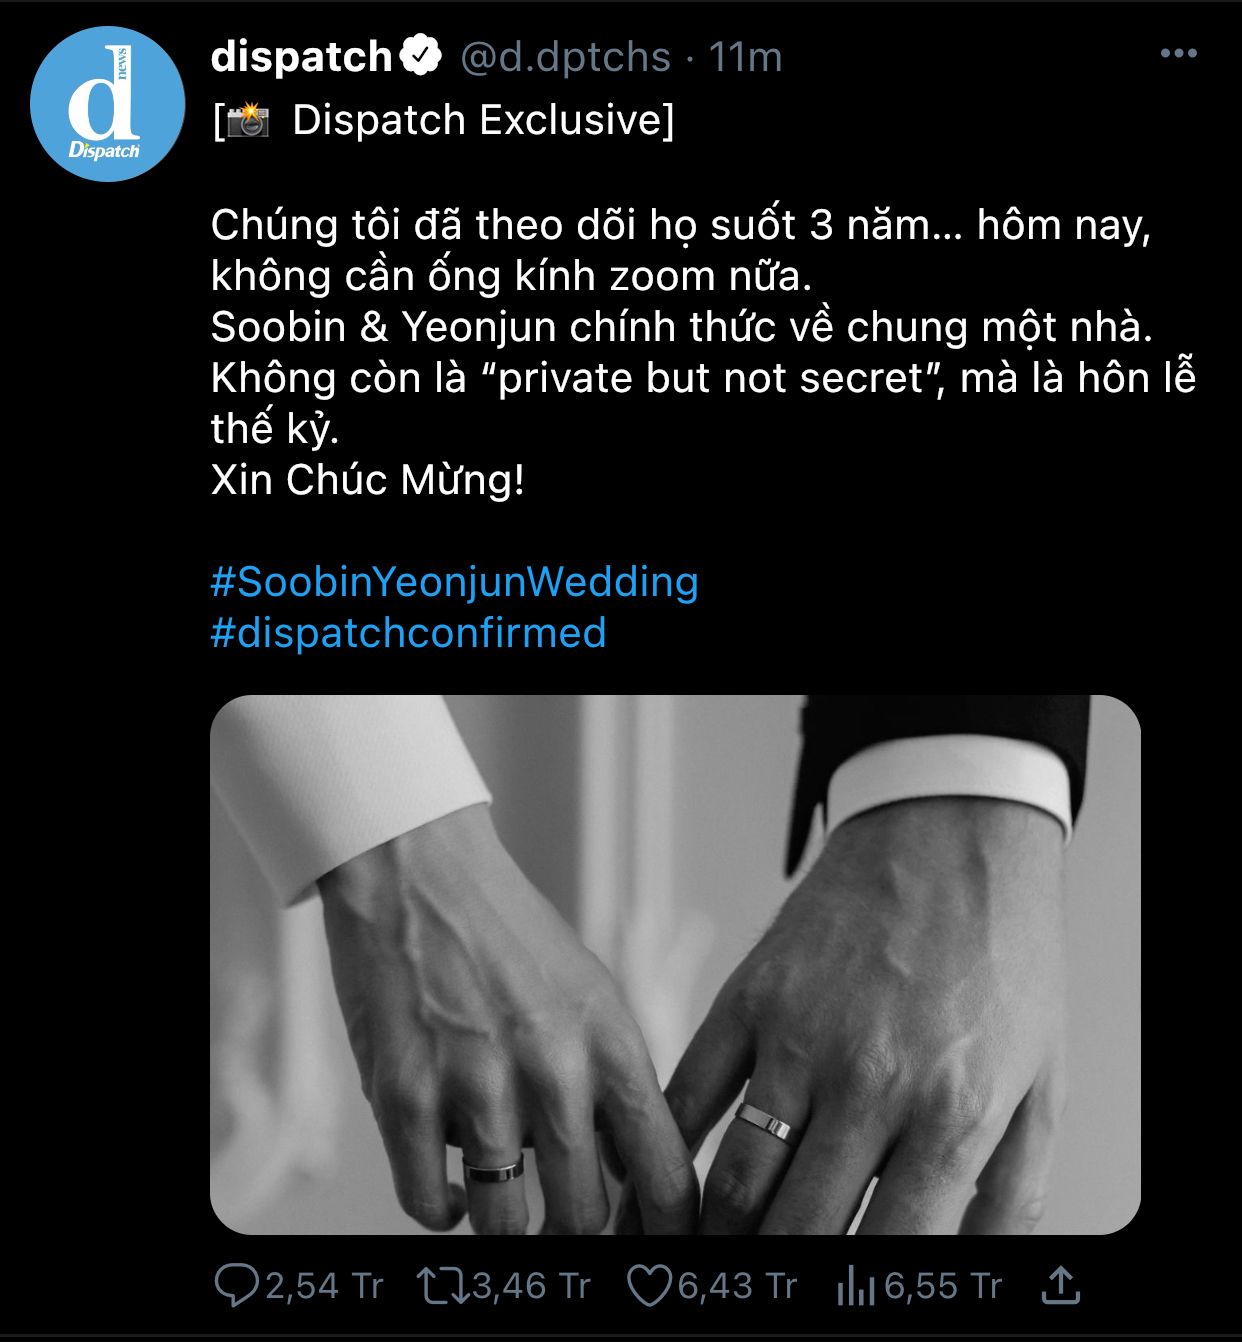Like the tweet with the heart icon
This screenshot has height=1342, width=1242.
[649, 1286]
